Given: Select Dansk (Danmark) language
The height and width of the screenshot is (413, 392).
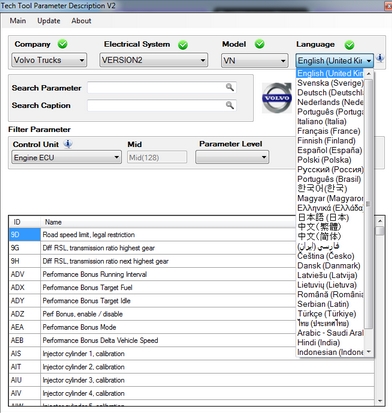Looking at the screenshot, I should pyautogui.click(x=330, y=266).
